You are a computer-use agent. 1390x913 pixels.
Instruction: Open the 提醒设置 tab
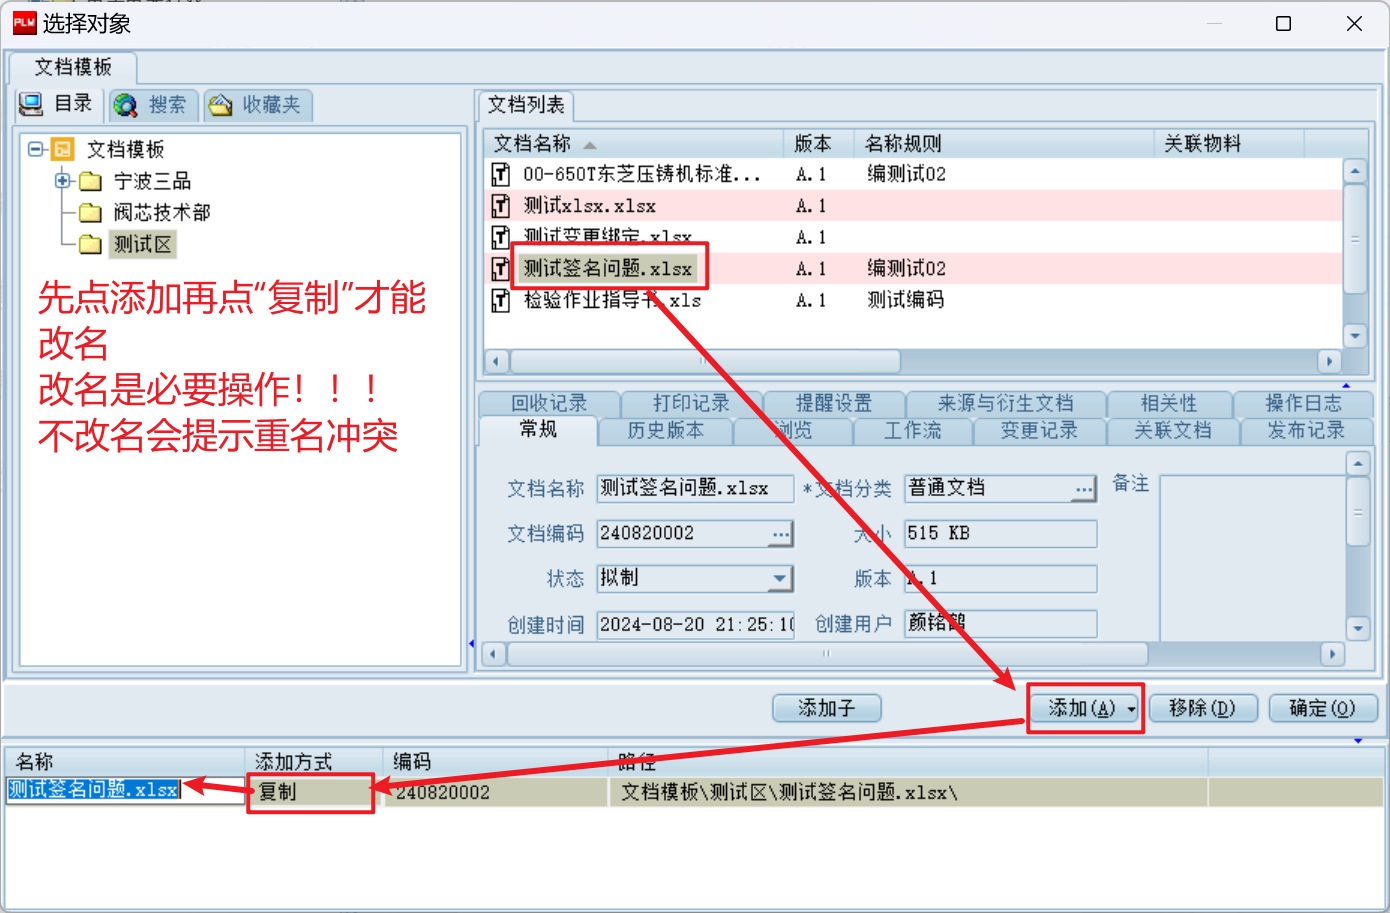point(834,403)
